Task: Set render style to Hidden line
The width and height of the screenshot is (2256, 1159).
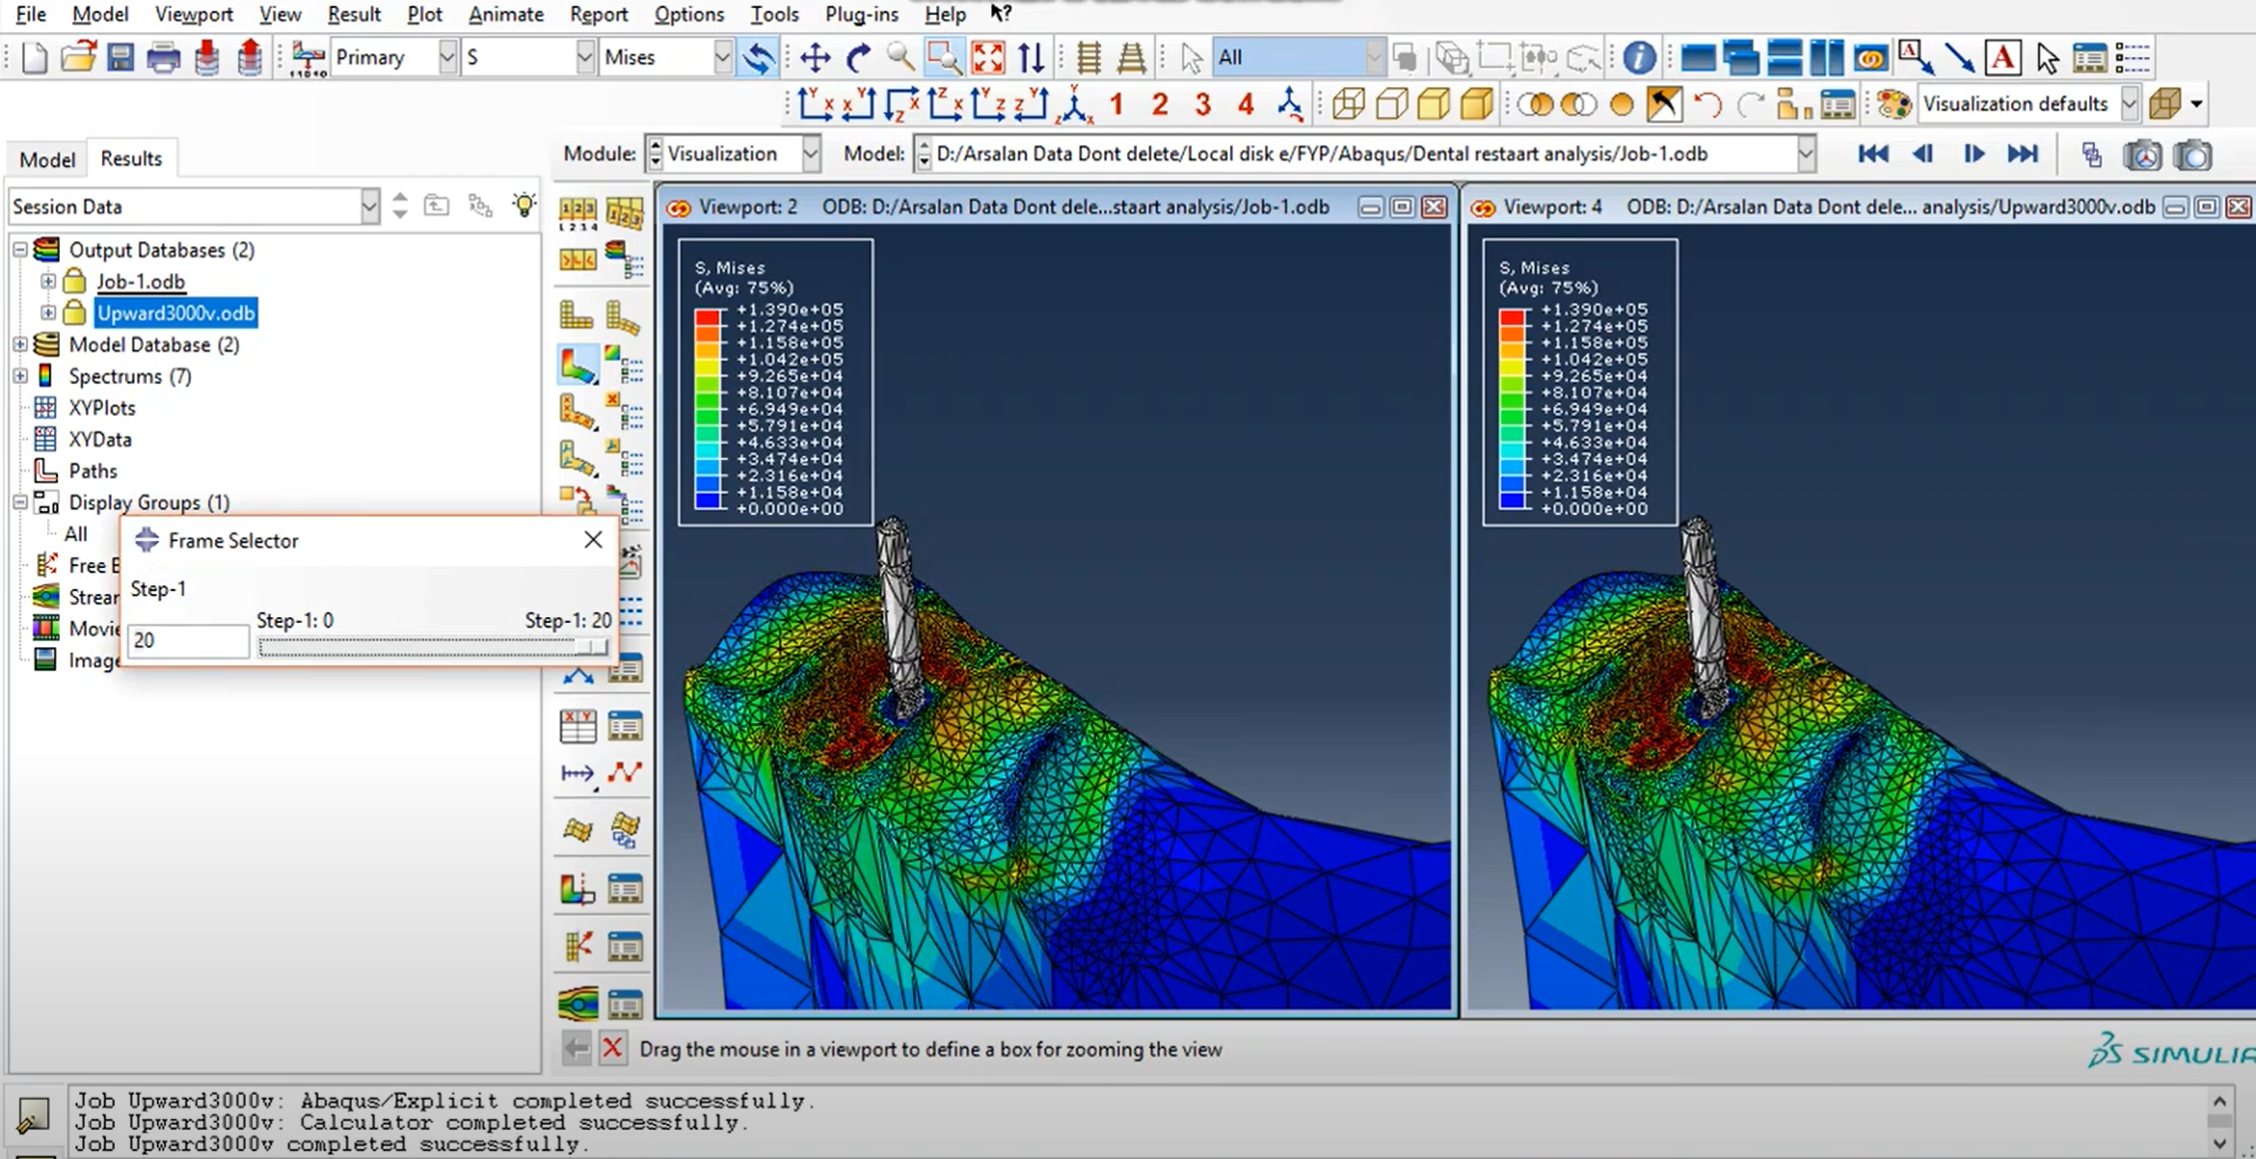Action: point(1391,104)
